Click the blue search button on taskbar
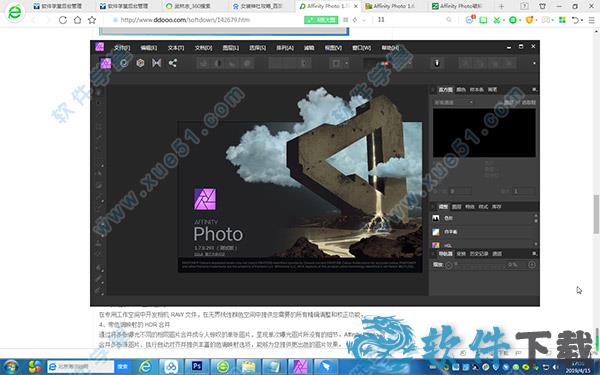600x375 pixels. coord(122,367)
